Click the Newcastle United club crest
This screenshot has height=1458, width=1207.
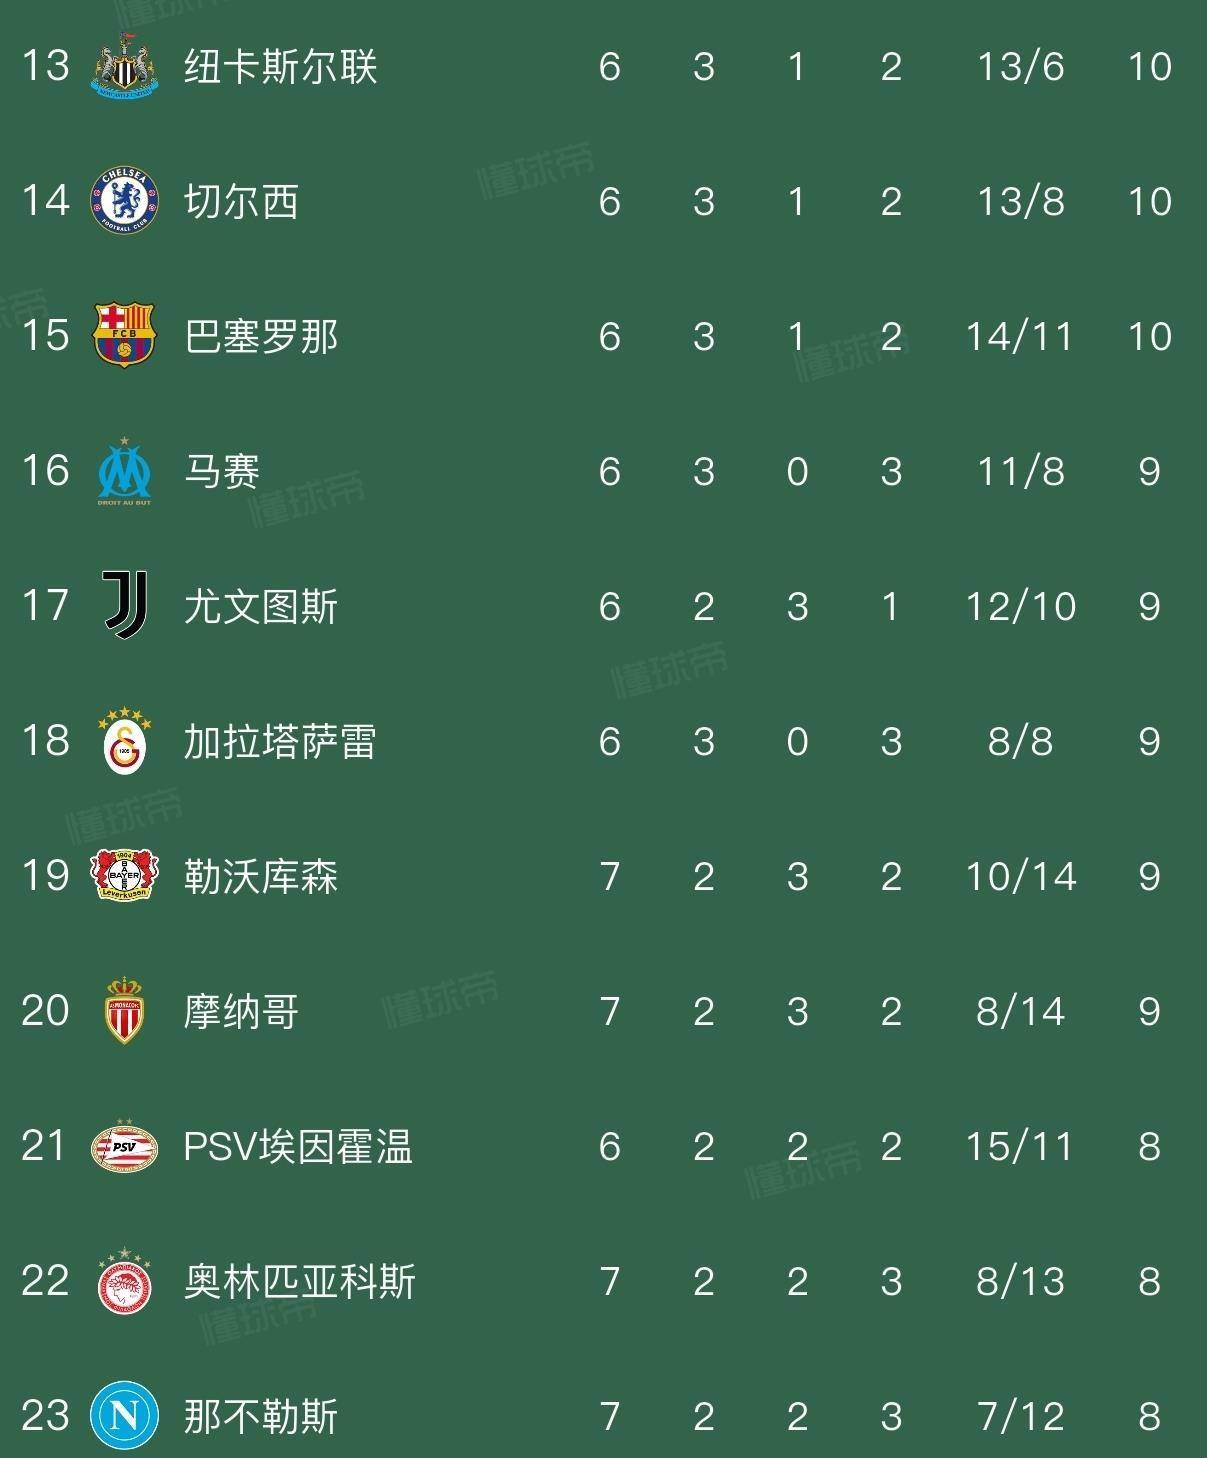[125, 67]
